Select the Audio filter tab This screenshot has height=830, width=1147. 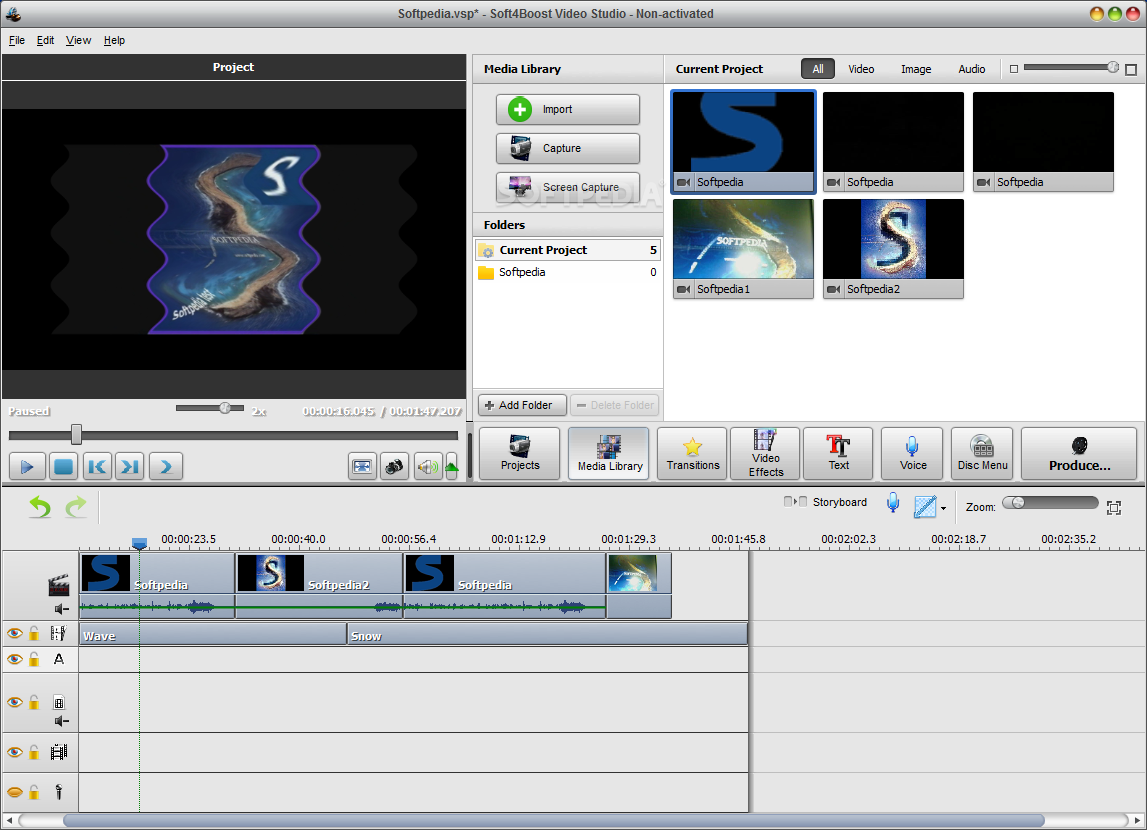971,69
